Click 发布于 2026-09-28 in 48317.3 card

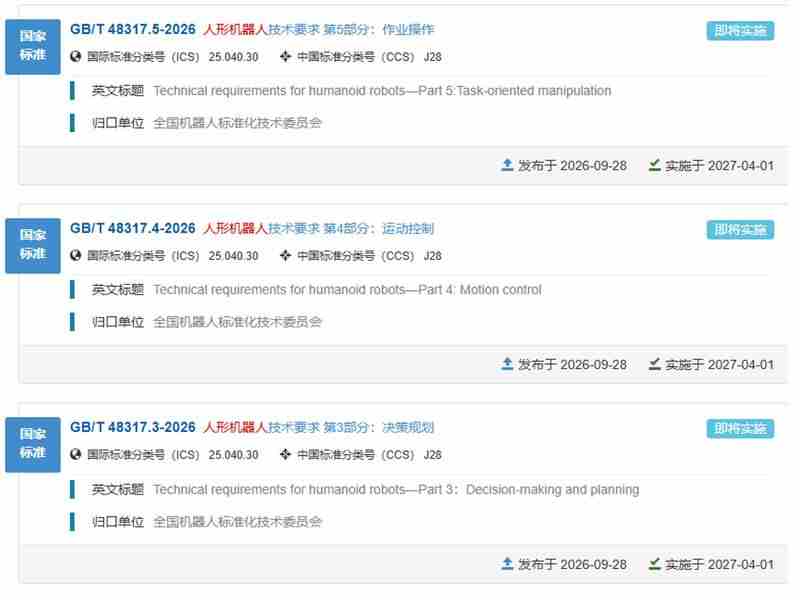[572, 564]
